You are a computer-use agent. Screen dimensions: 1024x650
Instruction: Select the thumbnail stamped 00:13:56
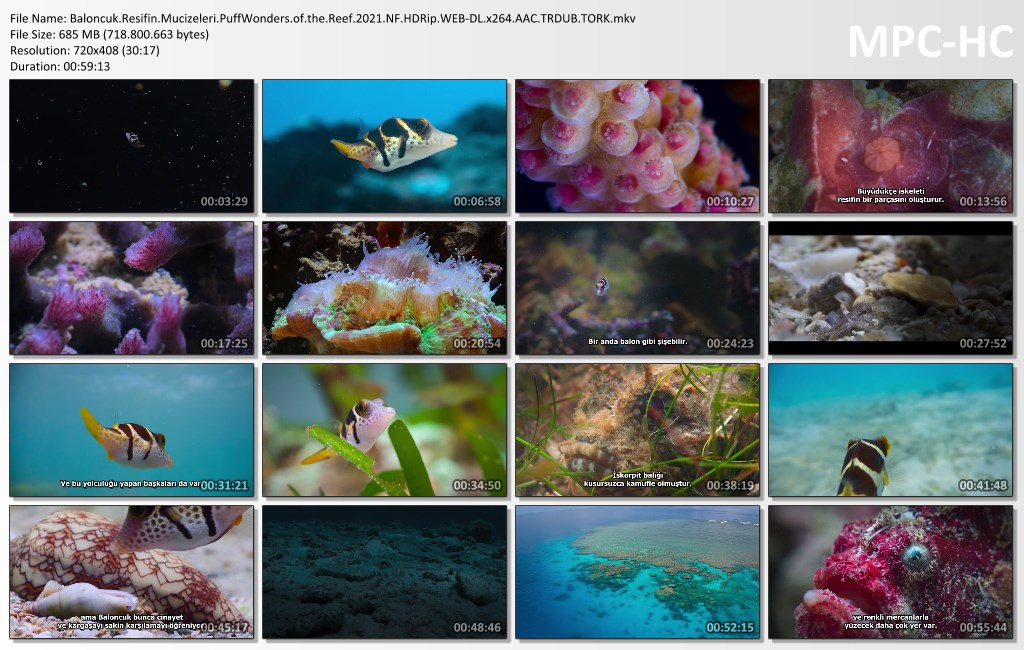[x=890, y=146]
